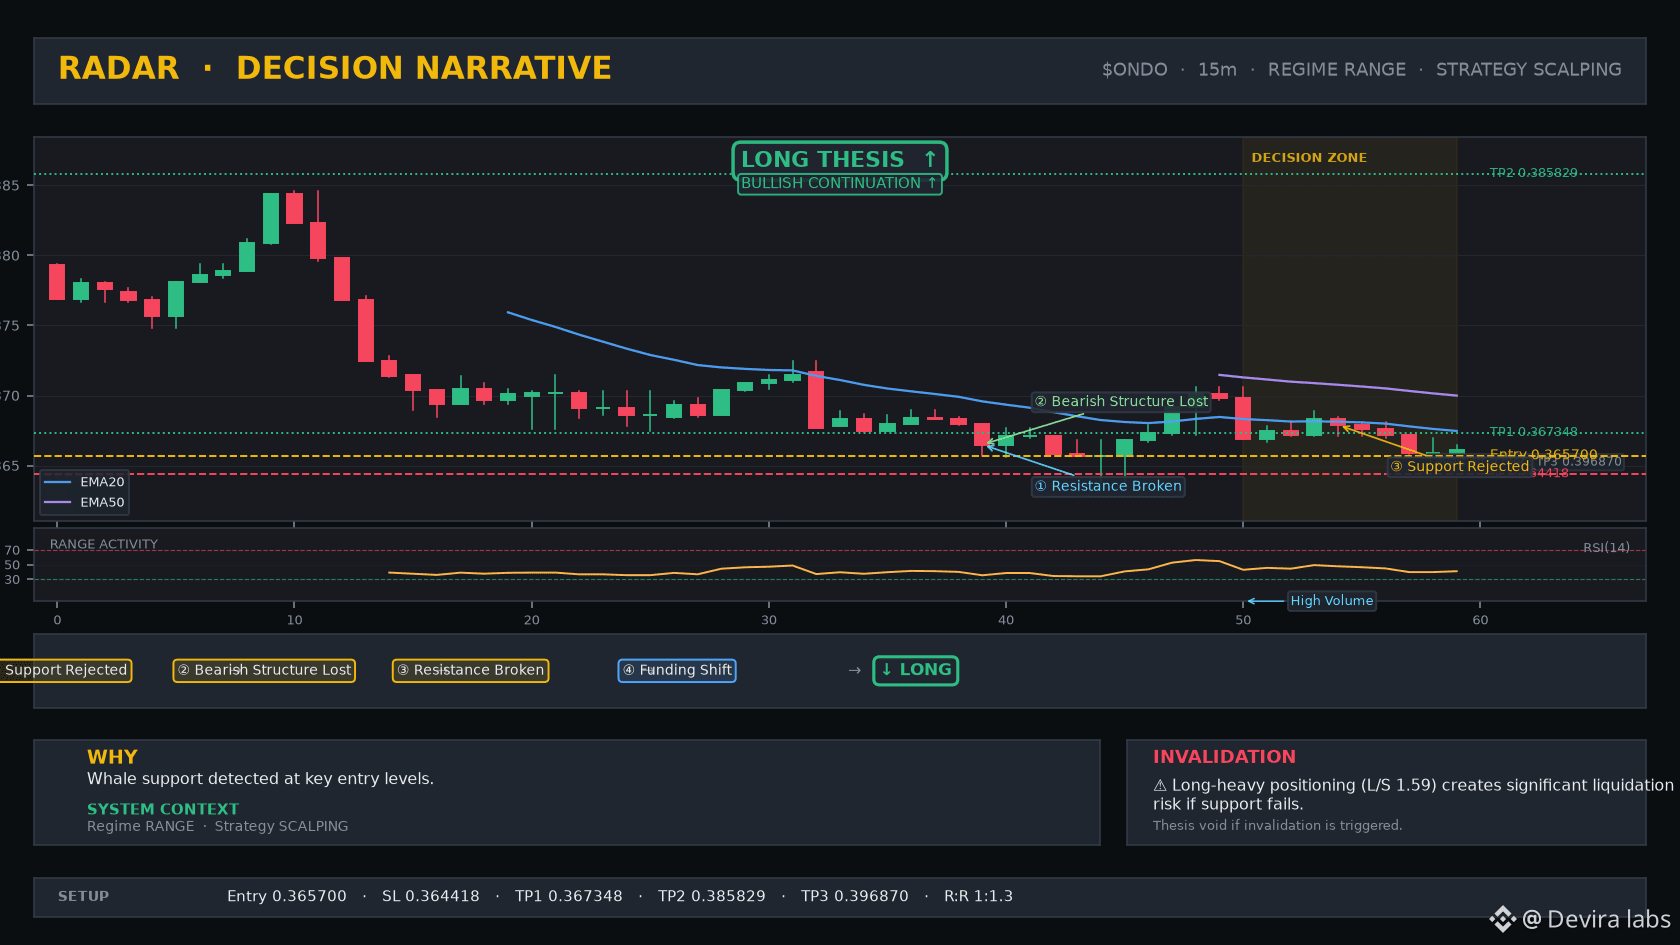1680x945 pixels.
Task: Click the x-axis tick labeled 30
Action: 769,620
